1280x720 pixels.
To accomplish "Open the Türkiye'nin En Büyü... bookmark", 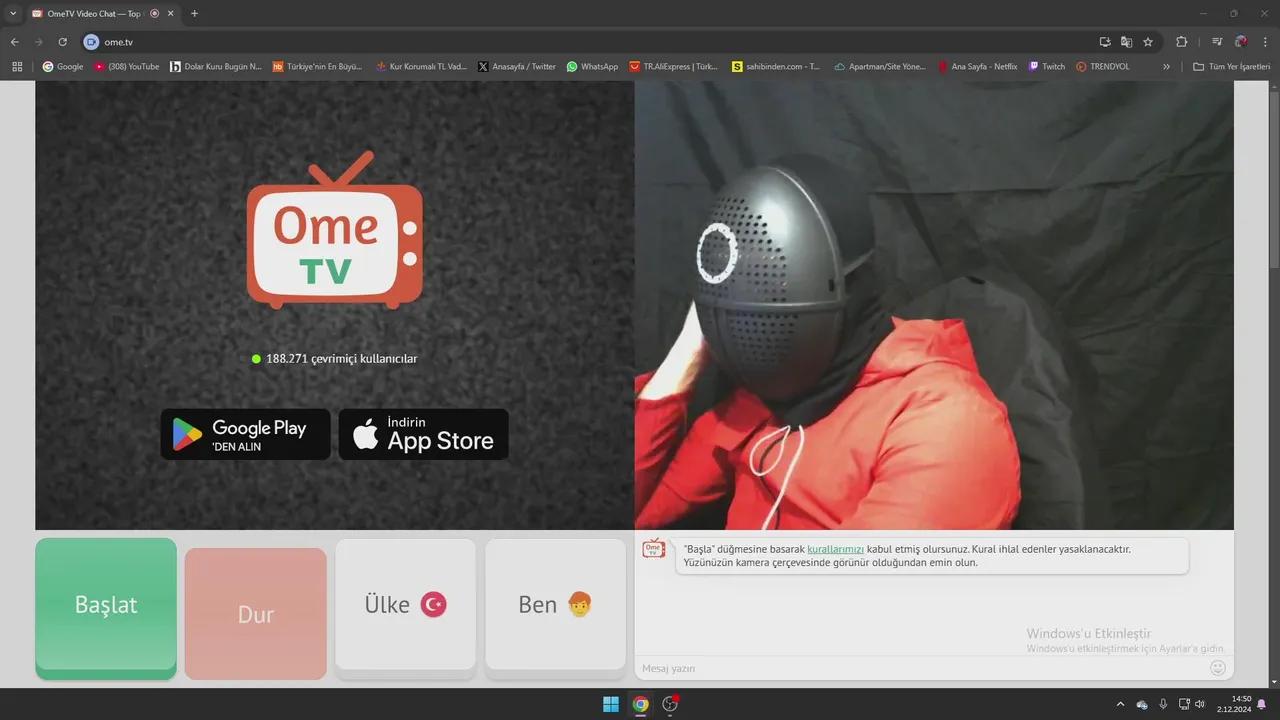I will coord(318,67).
